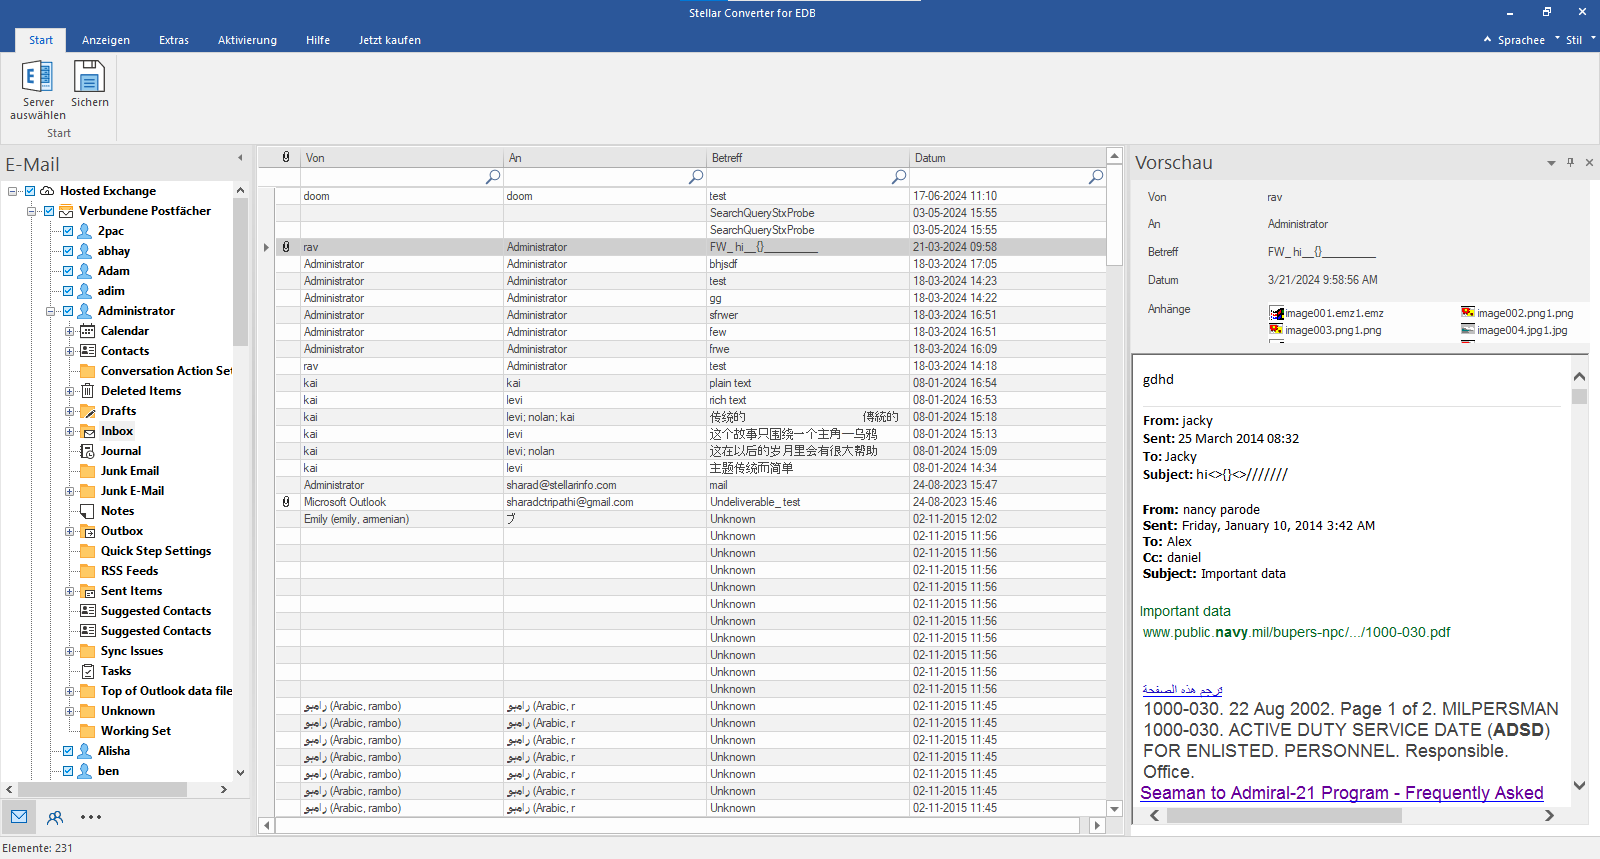
Task: Toggle the abhay mailbox checkbox
Action: (x=68, y=251)
